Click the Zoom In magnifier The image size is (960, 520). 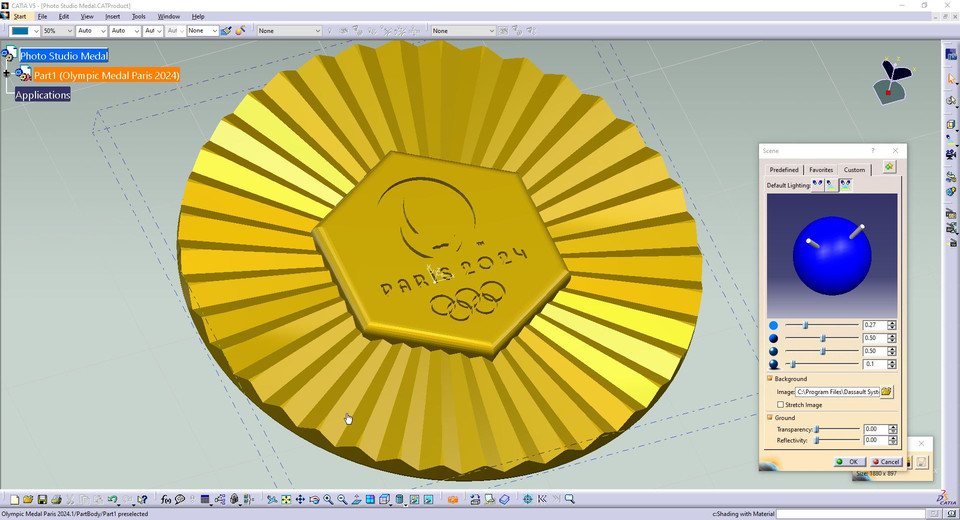(x=328, y=500)
